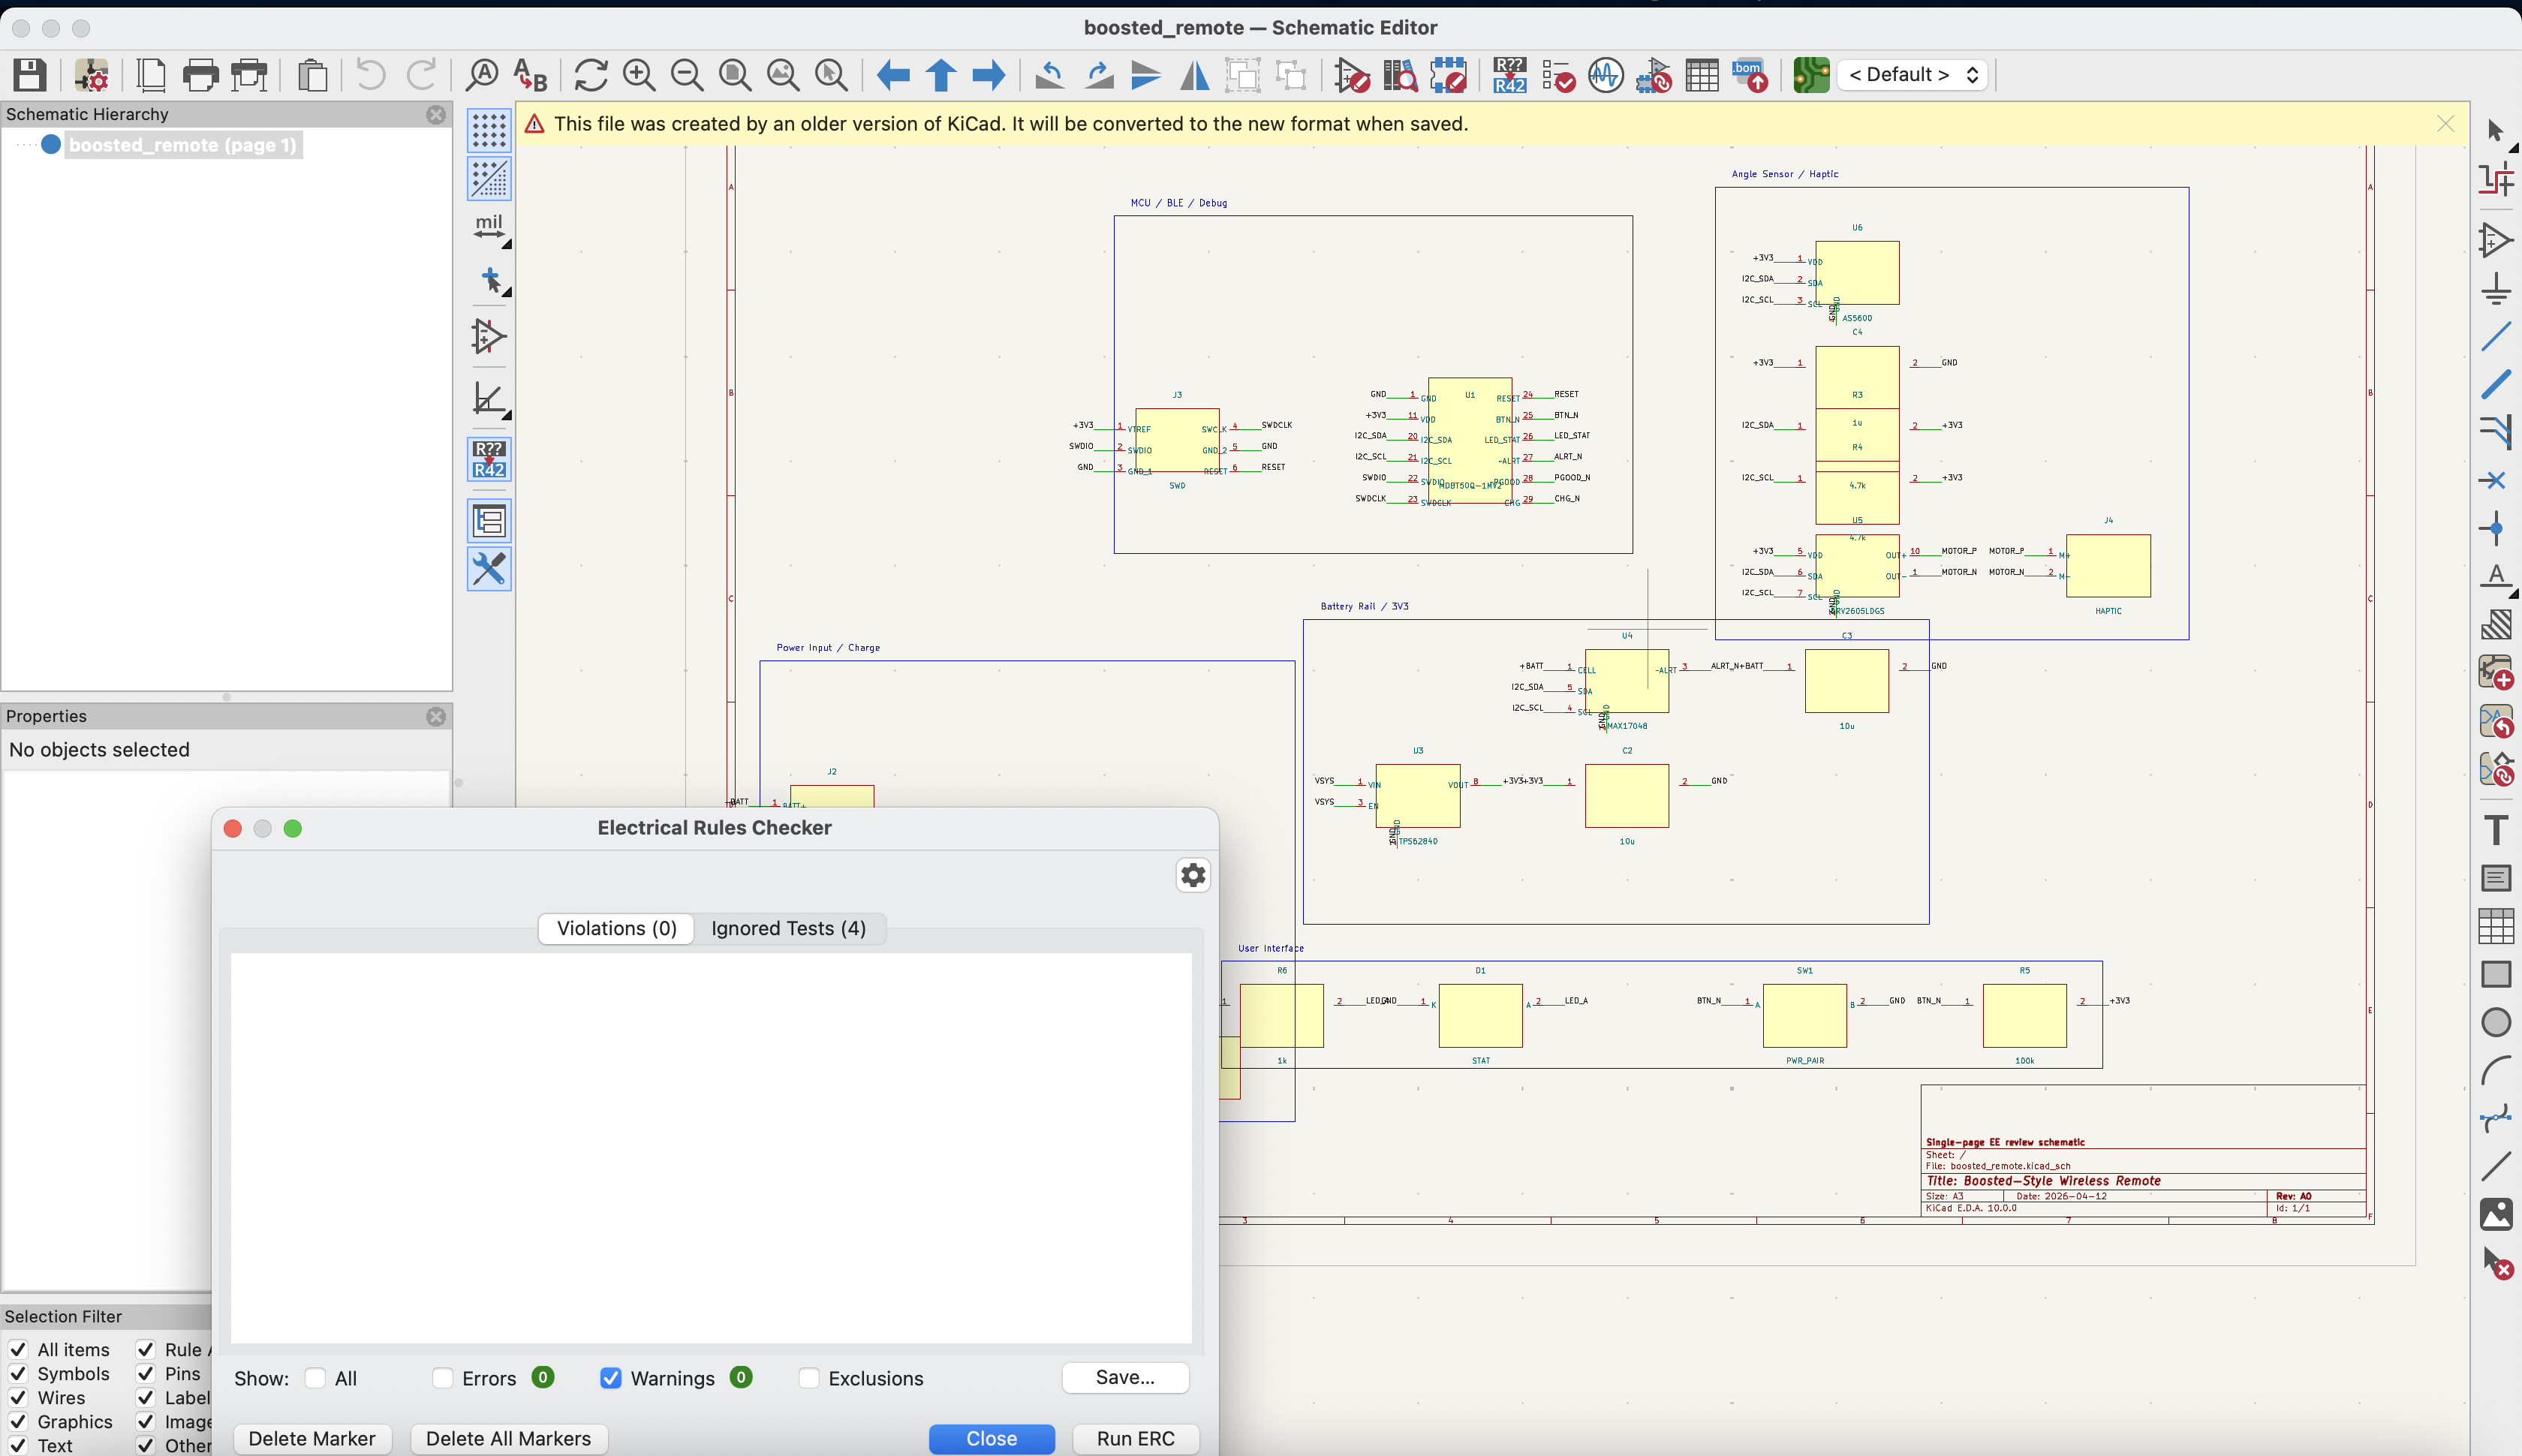Expand the mil units dropdown arrow
This screenshot has height=1456, width=2522.
point(506,244)
